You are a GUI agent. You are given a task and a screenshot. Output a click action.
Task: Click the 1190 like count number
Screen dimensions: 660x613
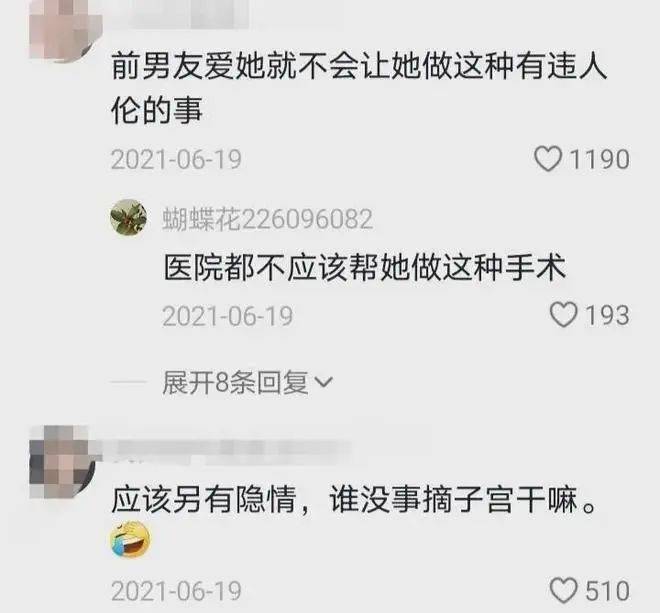[599, 160]
